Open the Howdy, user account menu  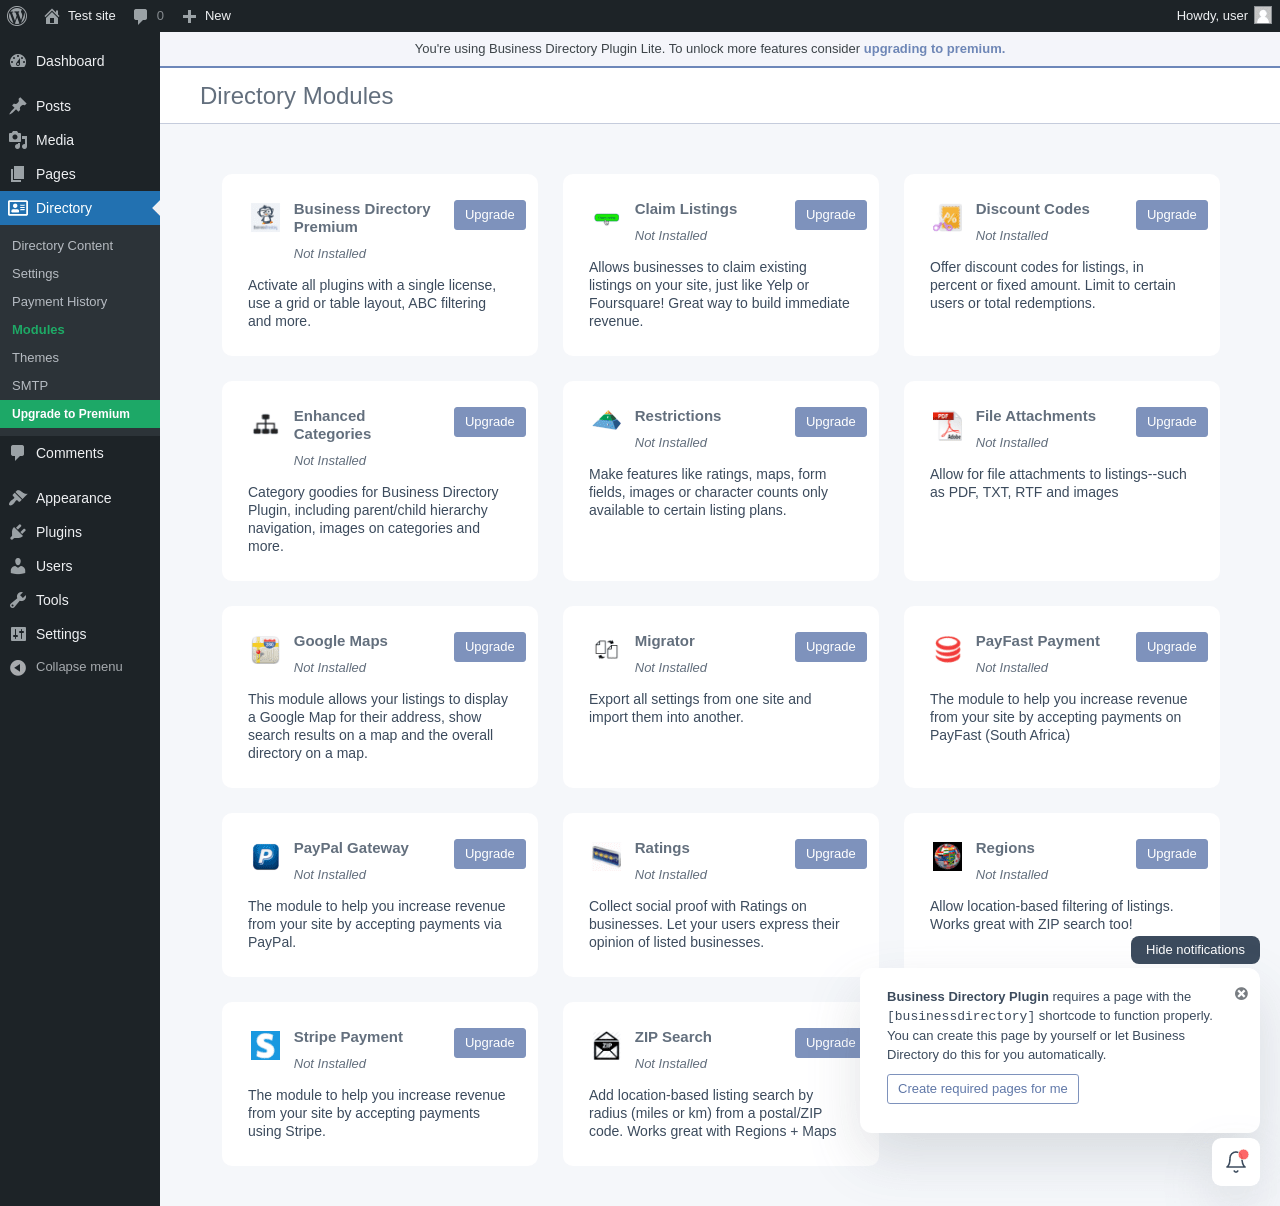(1224, 16)
